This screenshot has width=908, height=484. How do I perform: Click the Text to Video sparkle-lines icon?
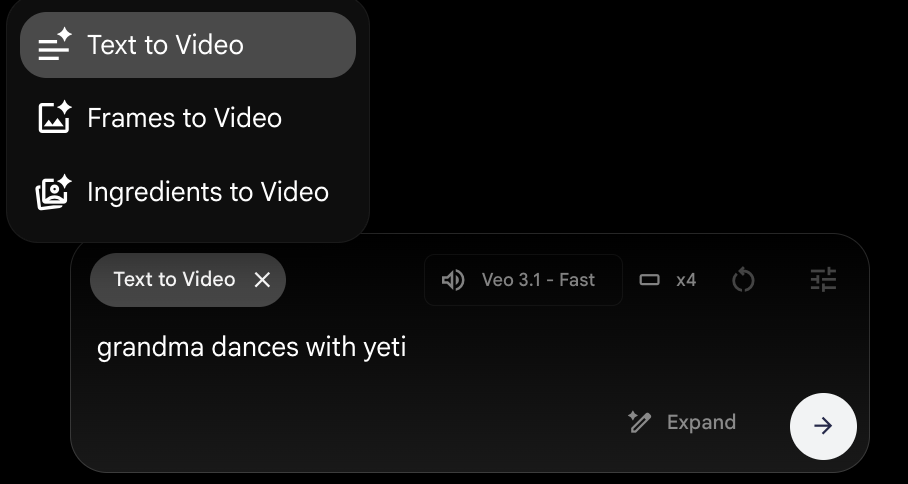pos(54,45)
